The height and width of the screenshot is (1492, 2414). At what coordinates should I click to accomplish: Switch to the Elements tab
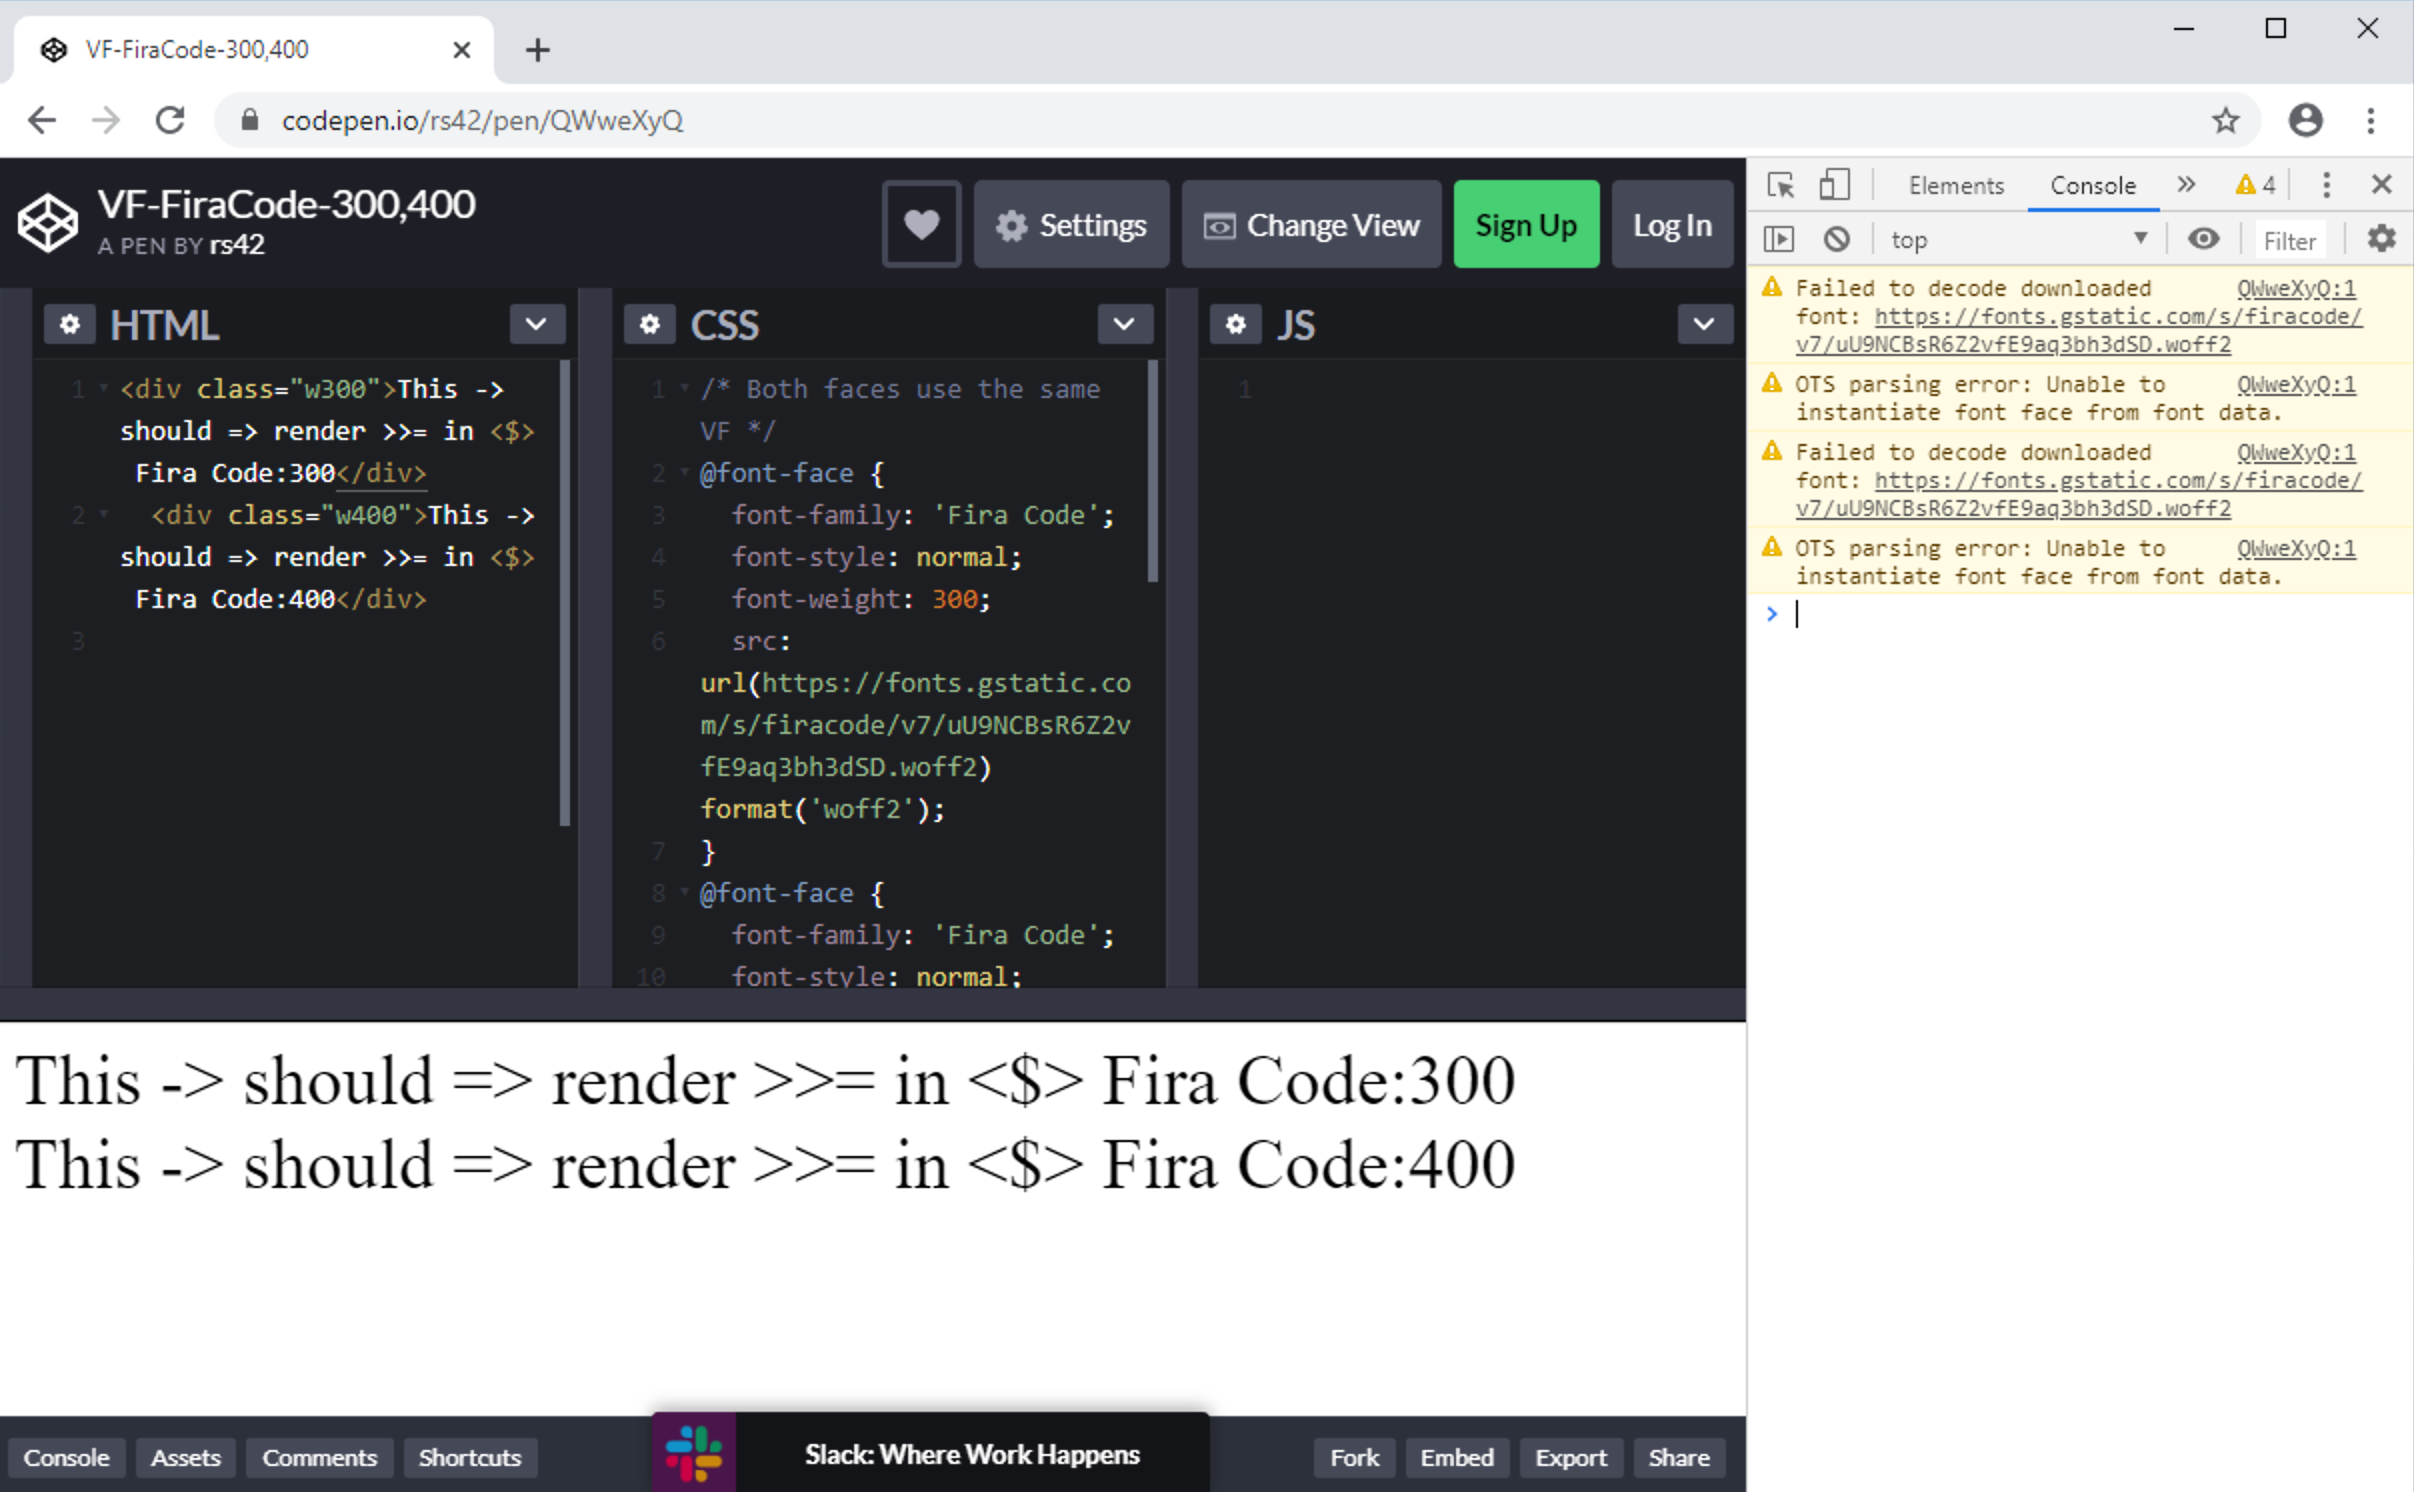1955,185
